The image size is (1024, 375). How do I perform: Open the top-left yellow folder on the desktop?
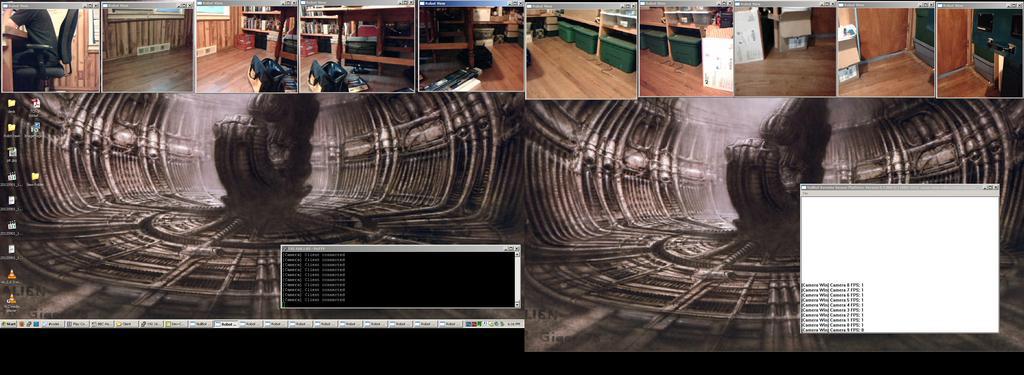tap(11, 104)
